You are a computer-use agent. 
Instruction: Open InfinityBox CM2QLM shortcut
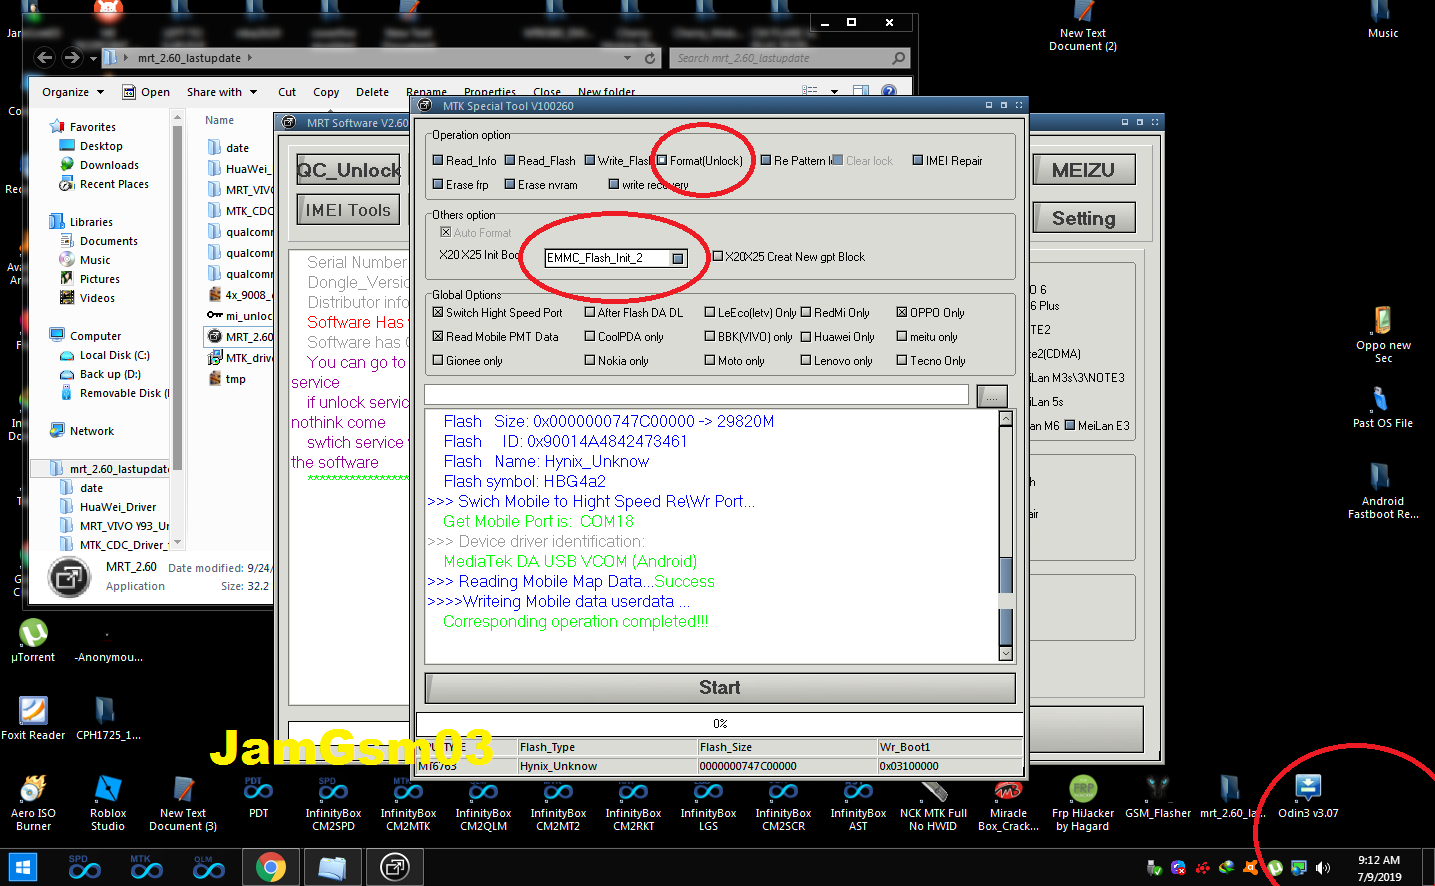(483, 803)
